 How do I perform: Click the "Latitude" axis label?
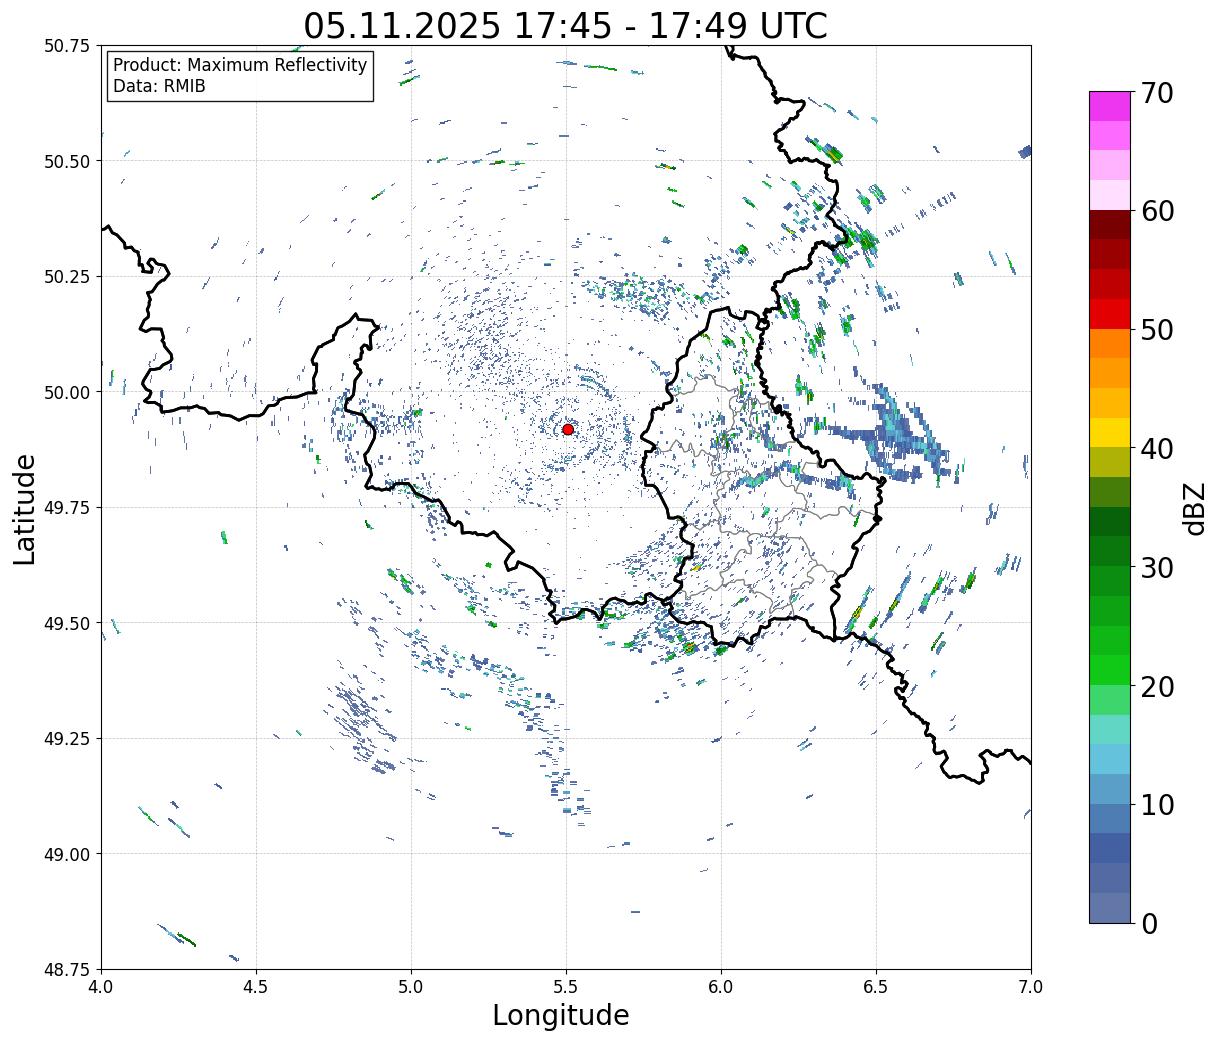click(x=25, y=508)
